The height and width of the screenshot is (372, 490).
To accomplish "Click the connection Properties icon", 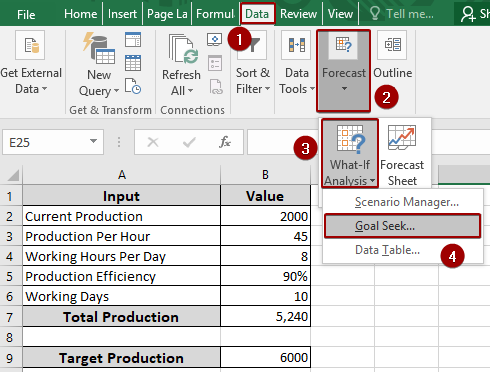I will coord(215,63).
